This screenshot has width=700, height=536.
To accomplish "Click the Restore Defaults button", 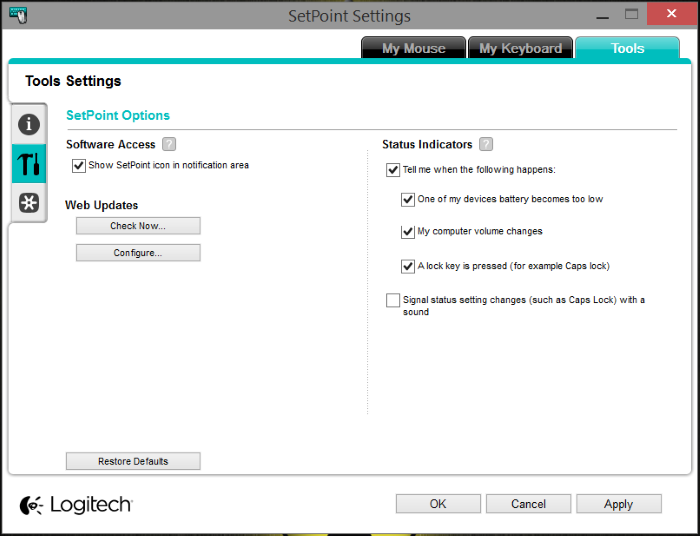I will coord(133,461).
